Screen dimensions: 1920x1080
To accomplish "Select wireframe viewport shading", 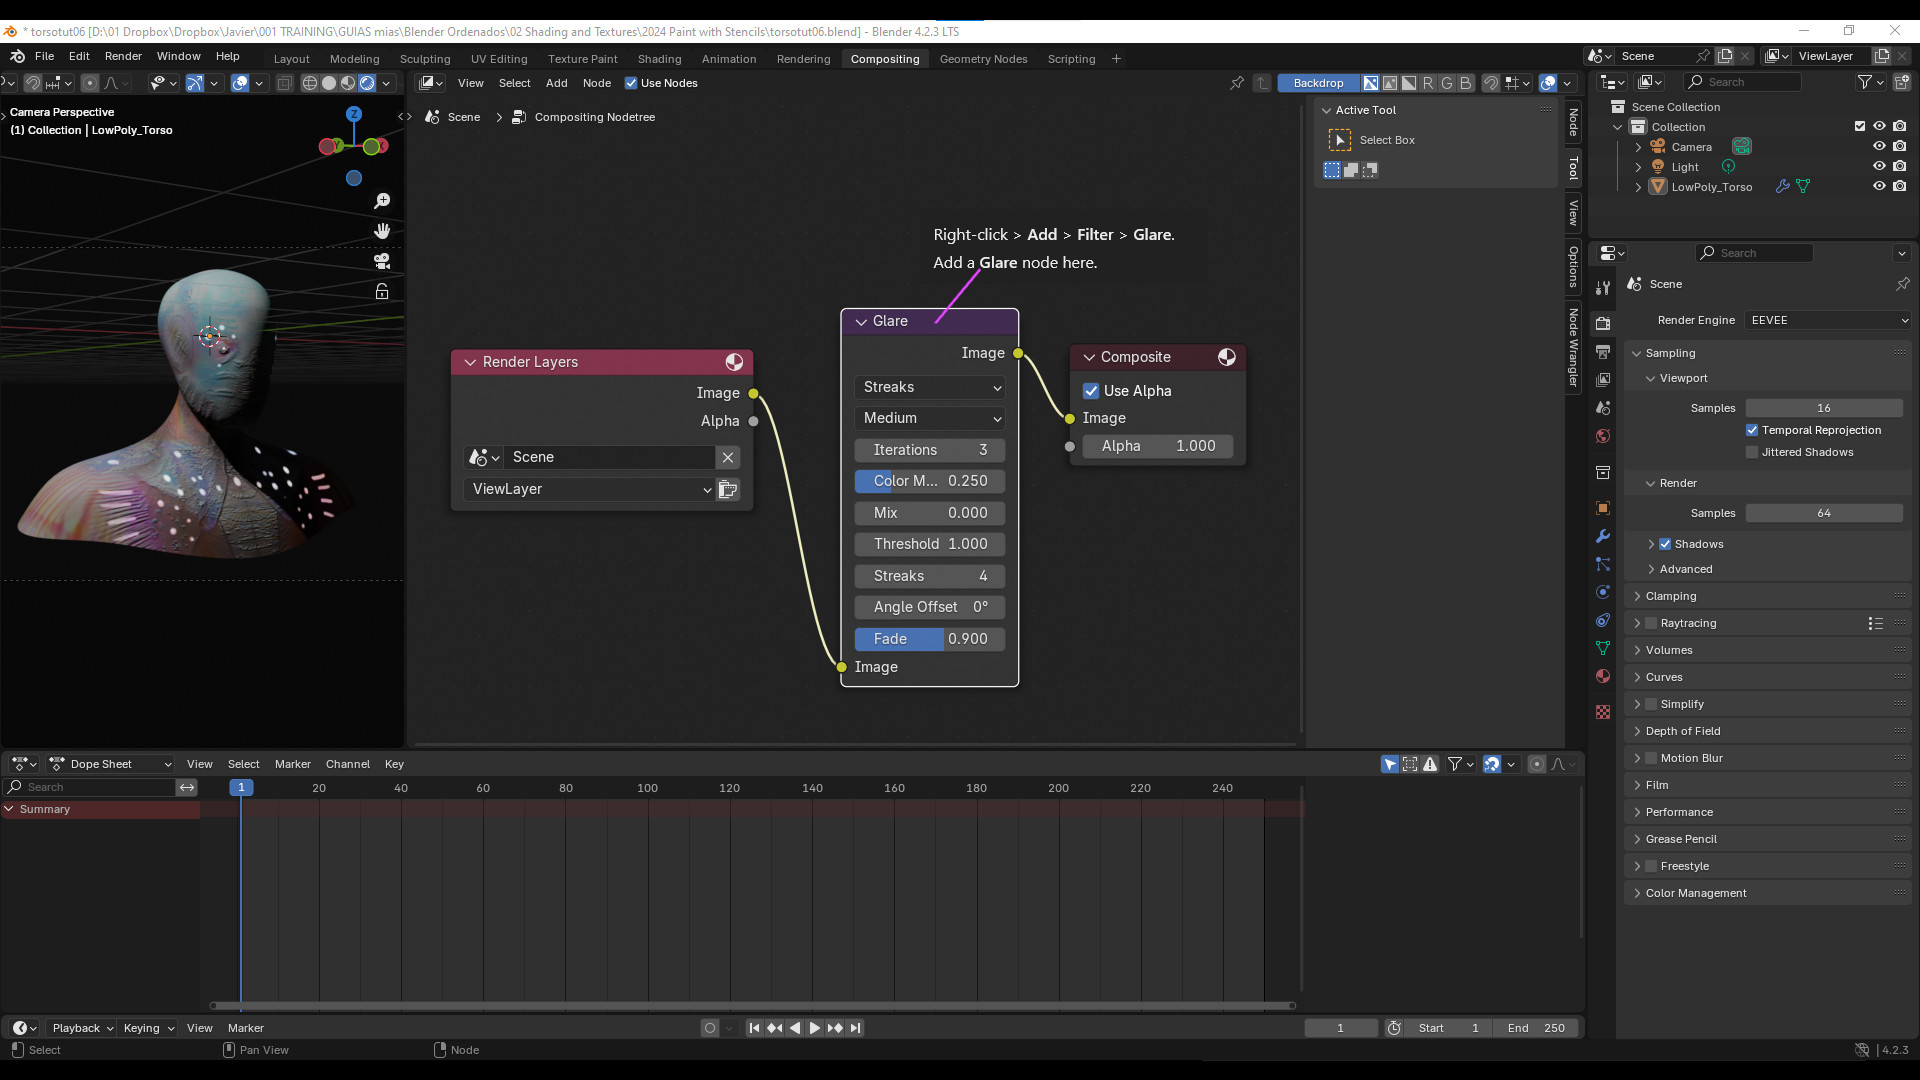I will point(310,83).
